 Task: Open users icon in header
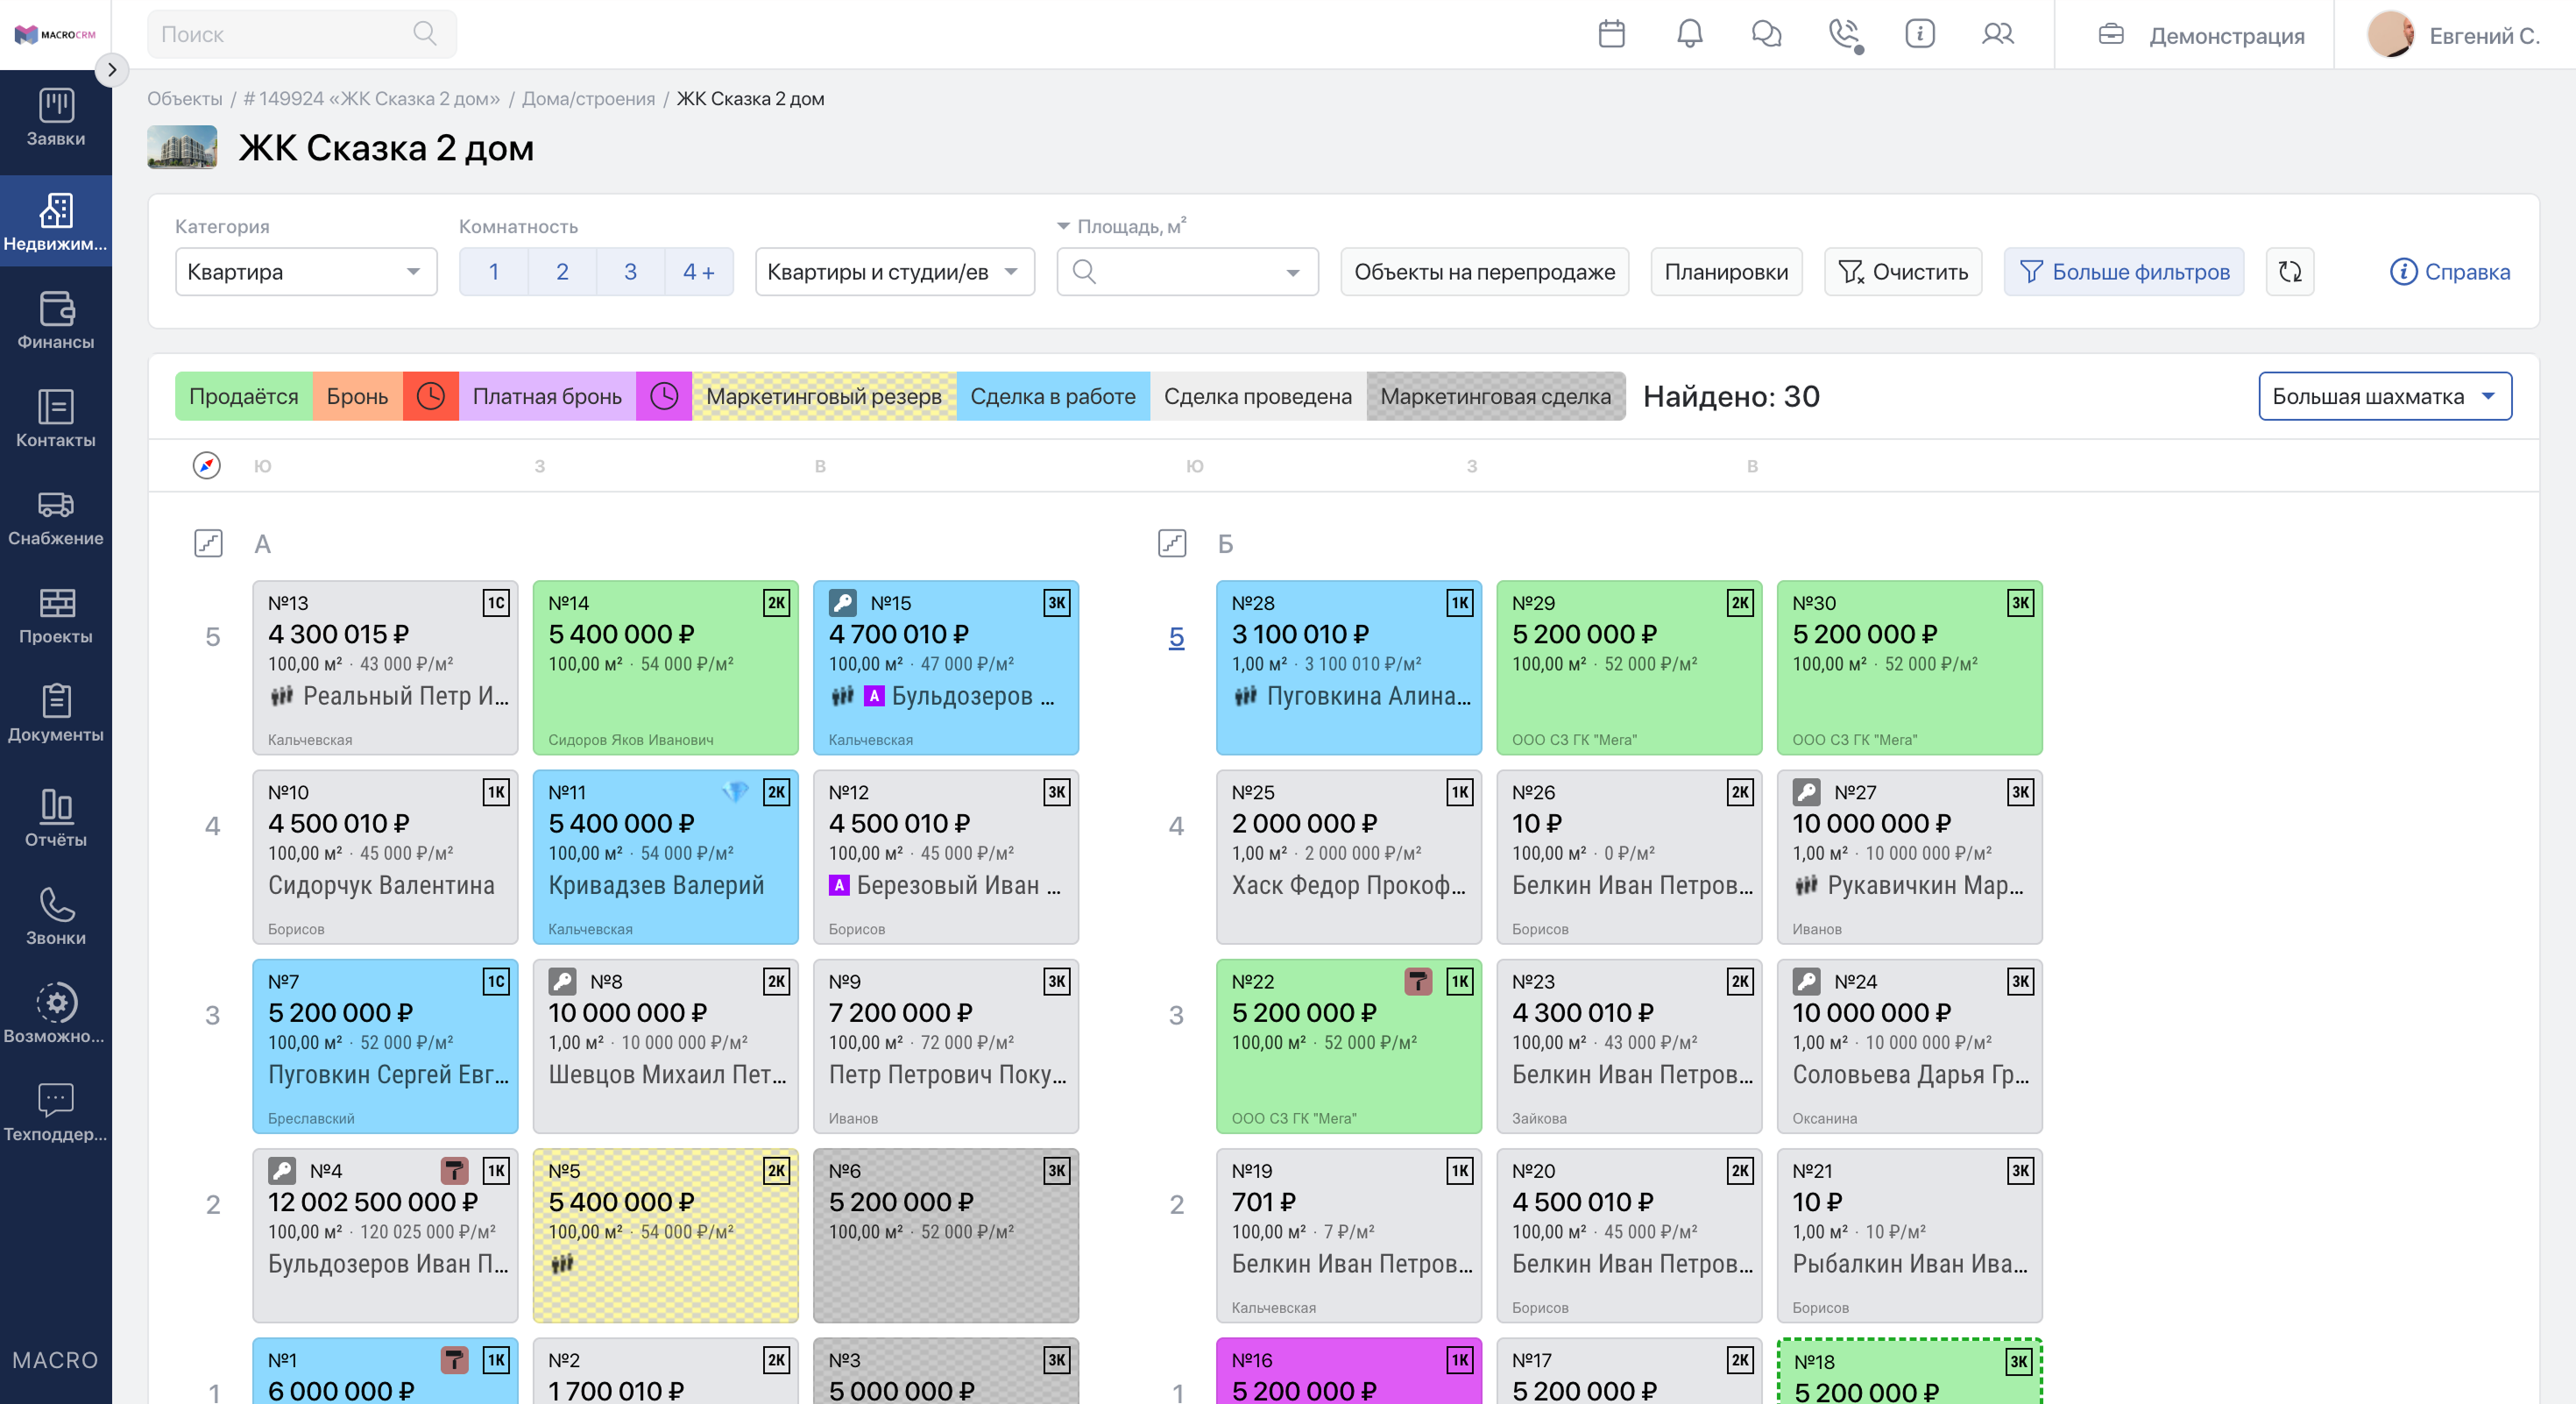tap(1997, 34)
